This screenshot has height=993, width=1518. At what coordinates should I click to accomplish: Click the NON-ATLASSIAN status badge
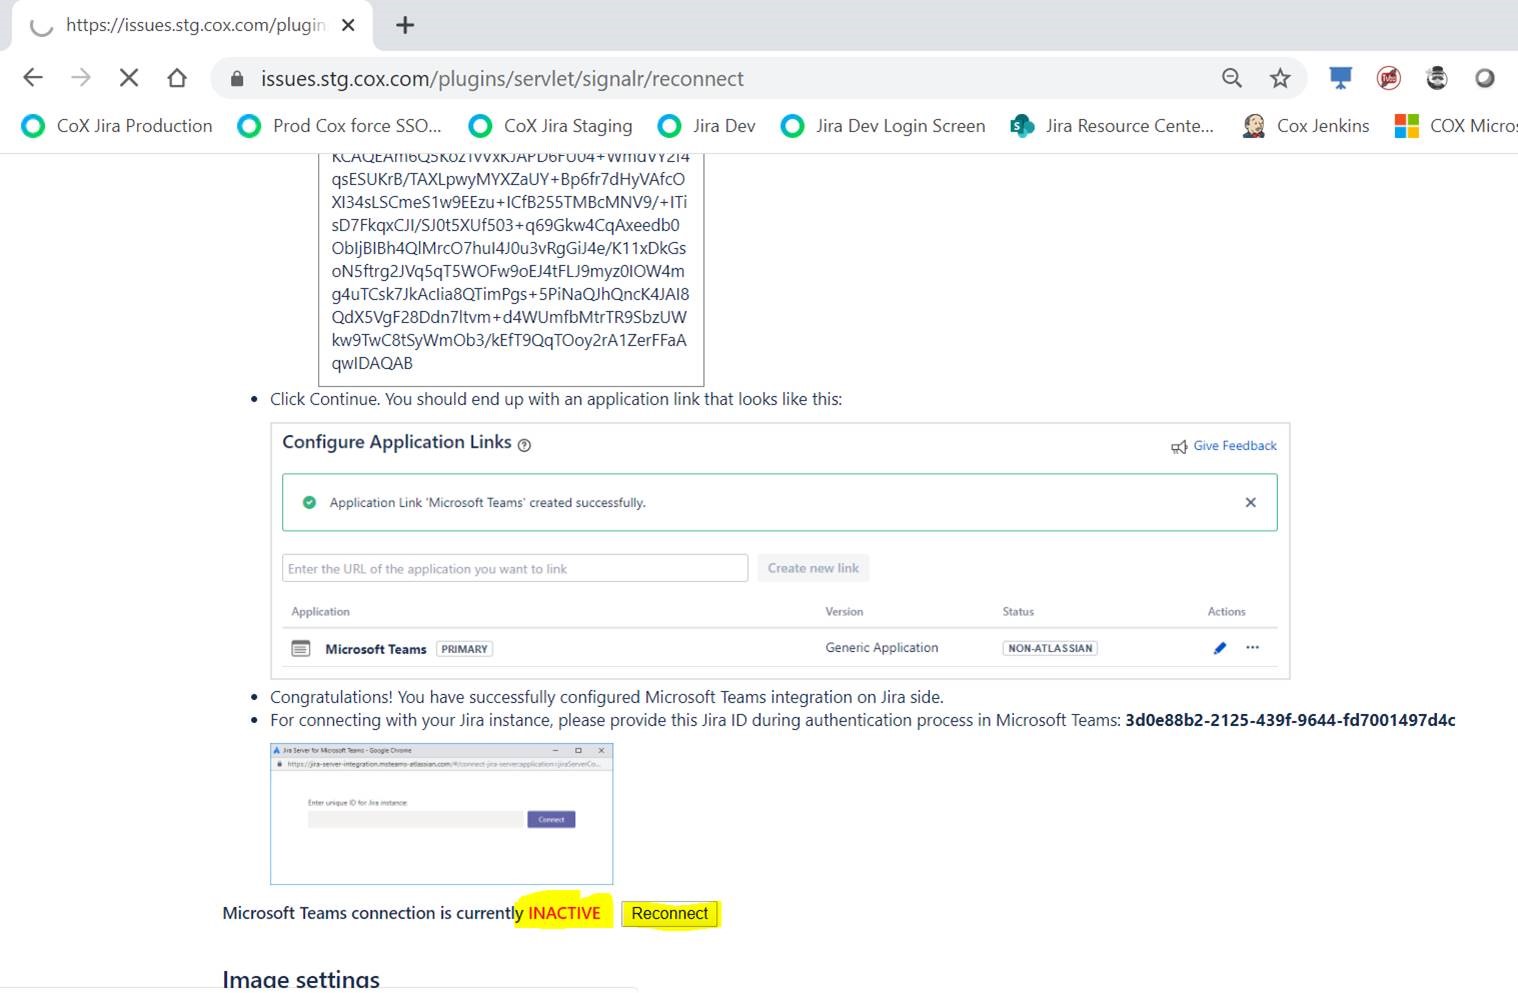[1050, 648]
